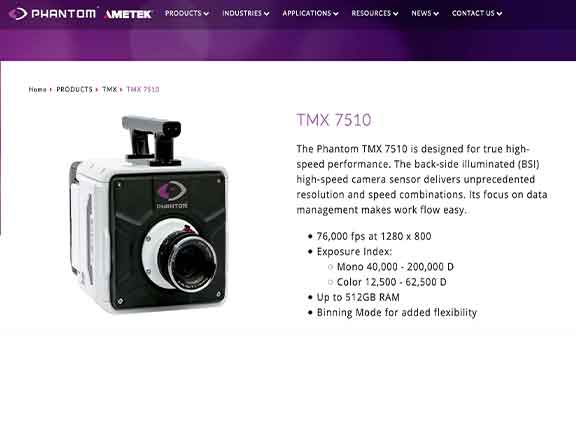576x432 pixels.
Task: Click the chevron next to CONTACT US
Action: tap(499, 14)
